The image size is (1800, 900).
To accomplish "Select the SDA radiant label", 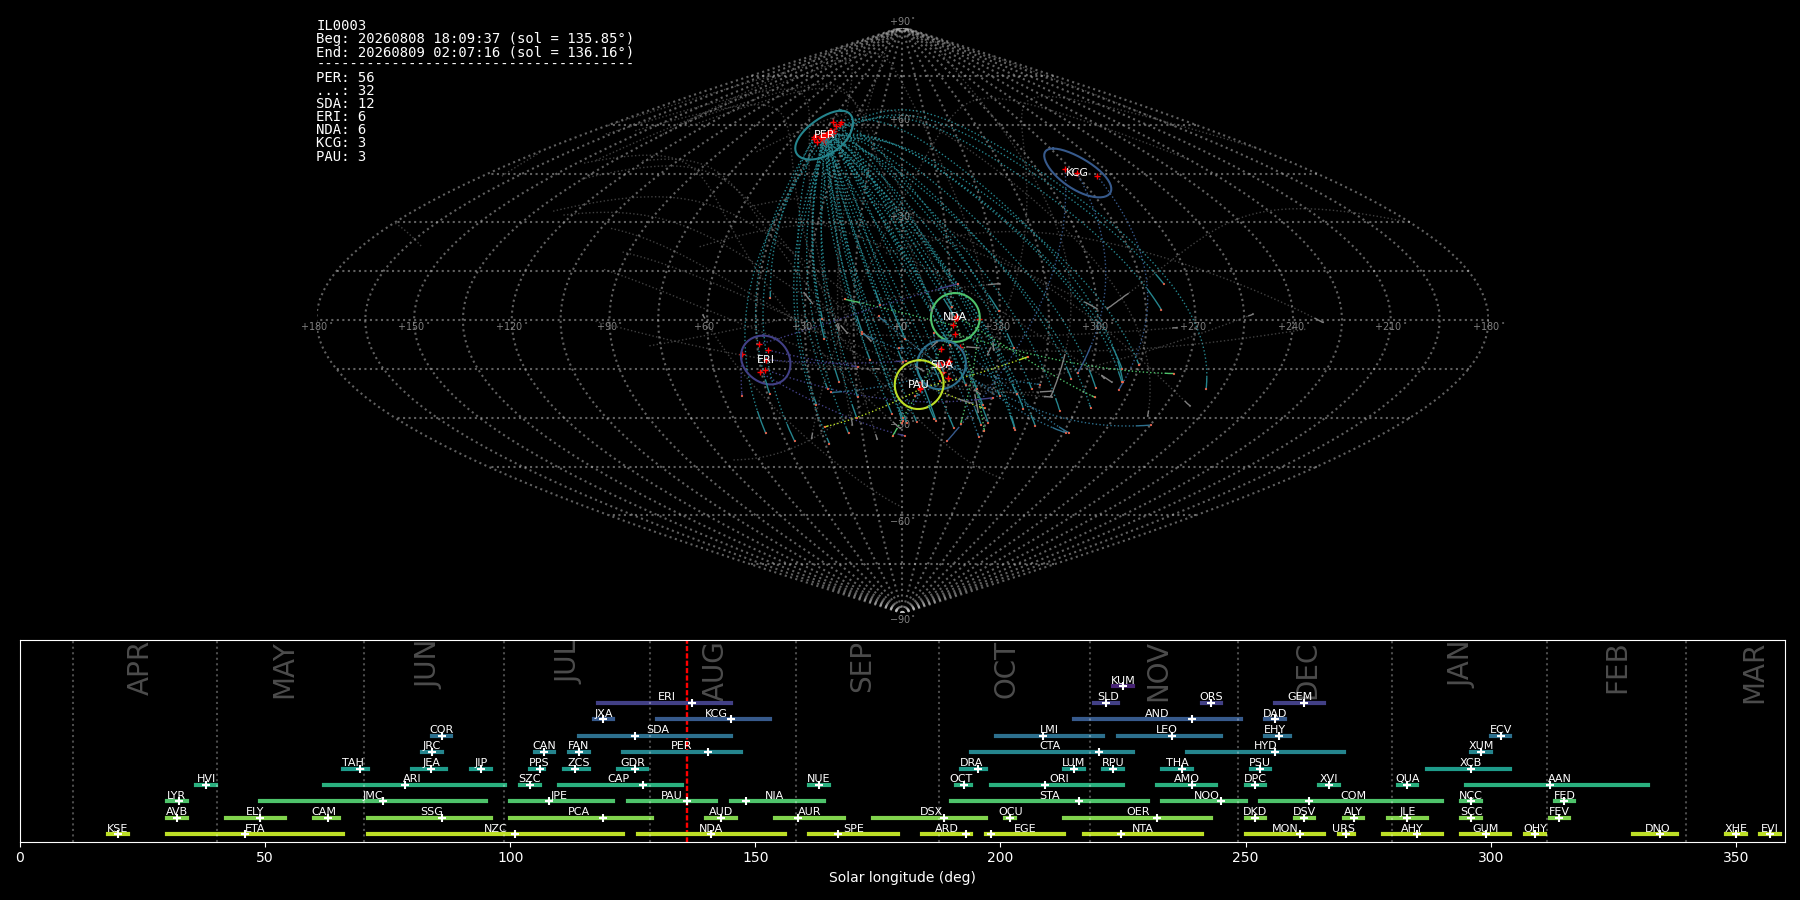I will (942, 365).
